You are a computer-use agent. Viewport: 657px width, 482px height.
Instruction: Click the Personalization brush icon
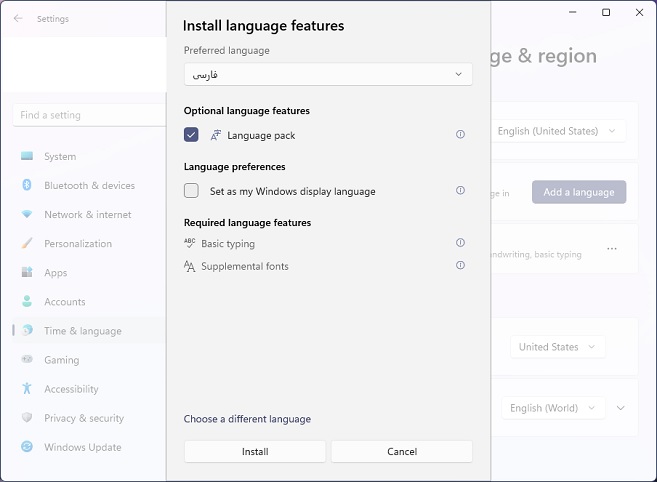click(27, 243)
